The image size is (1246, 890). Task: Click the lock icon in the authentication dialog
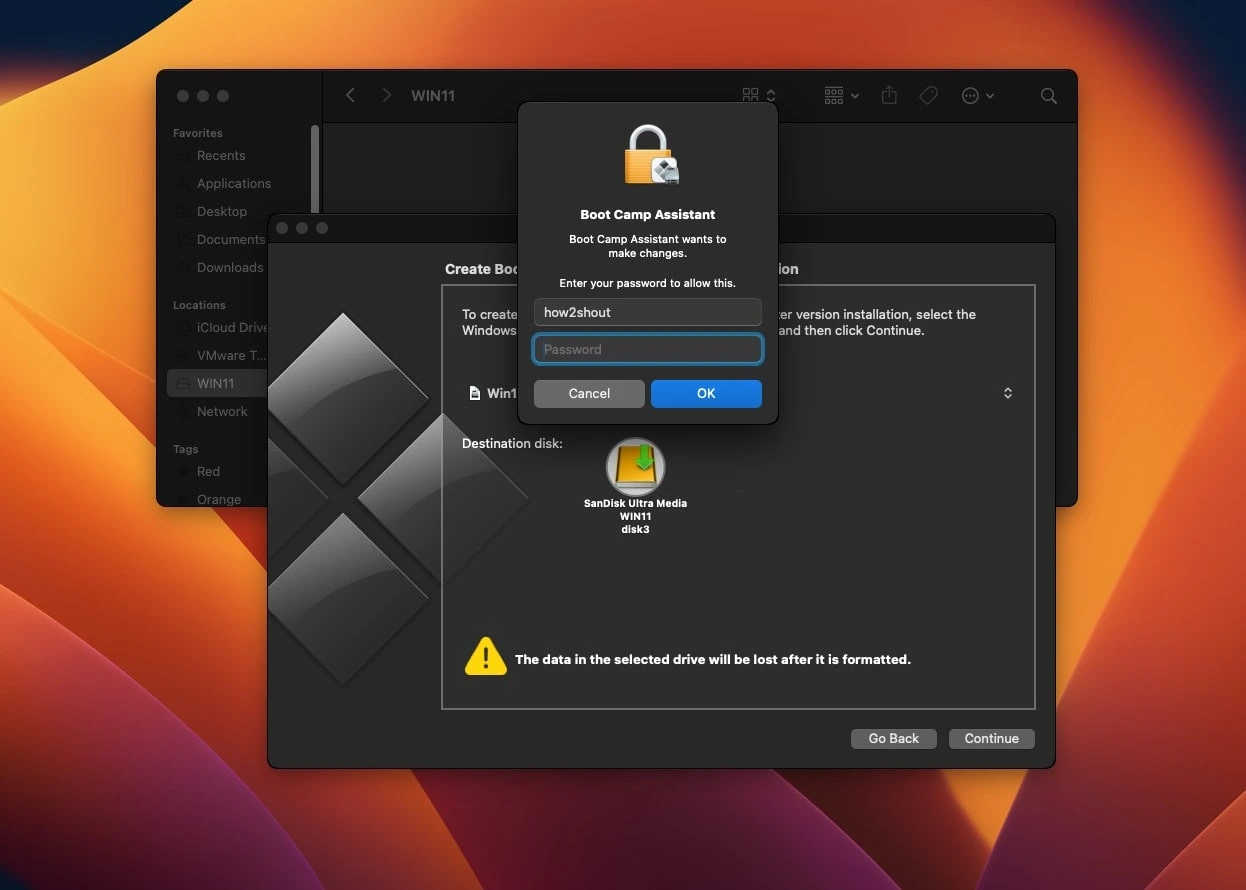[x=650, y=155]
